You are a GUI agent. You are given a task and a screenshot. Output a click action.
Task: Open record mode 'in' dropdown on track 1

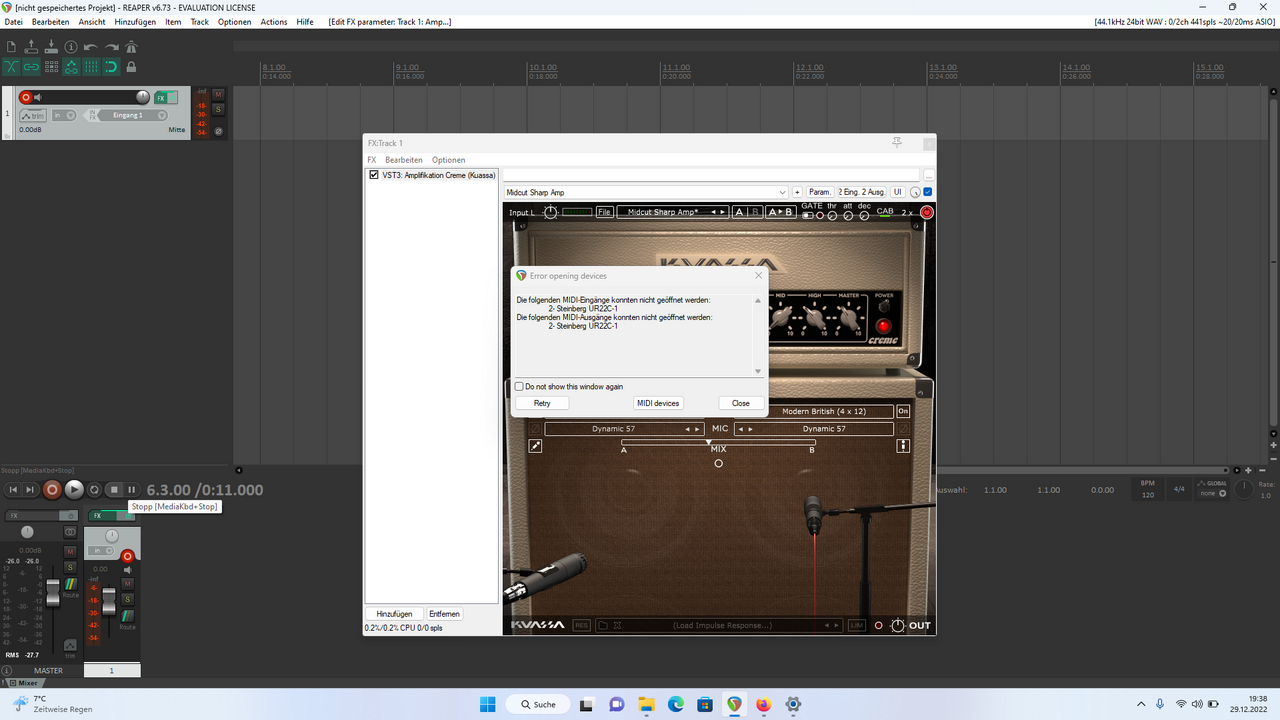point(64,115)
